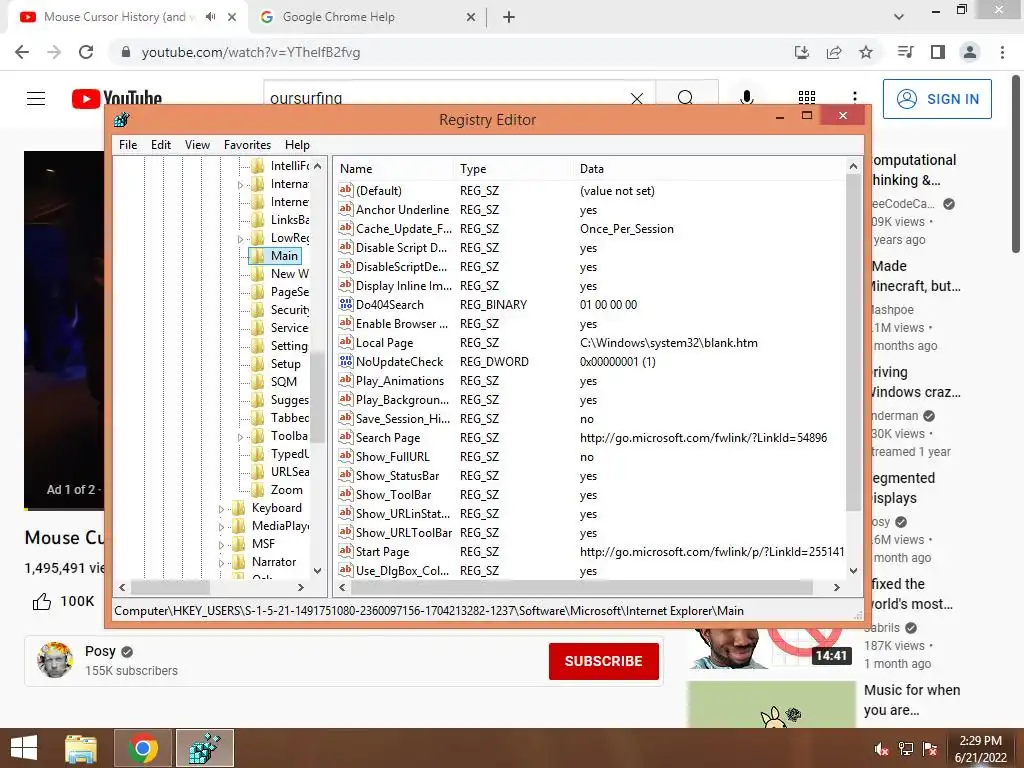Select the Search Page value icon
This screenshot has height=768, width=1024.
(345, 437)
